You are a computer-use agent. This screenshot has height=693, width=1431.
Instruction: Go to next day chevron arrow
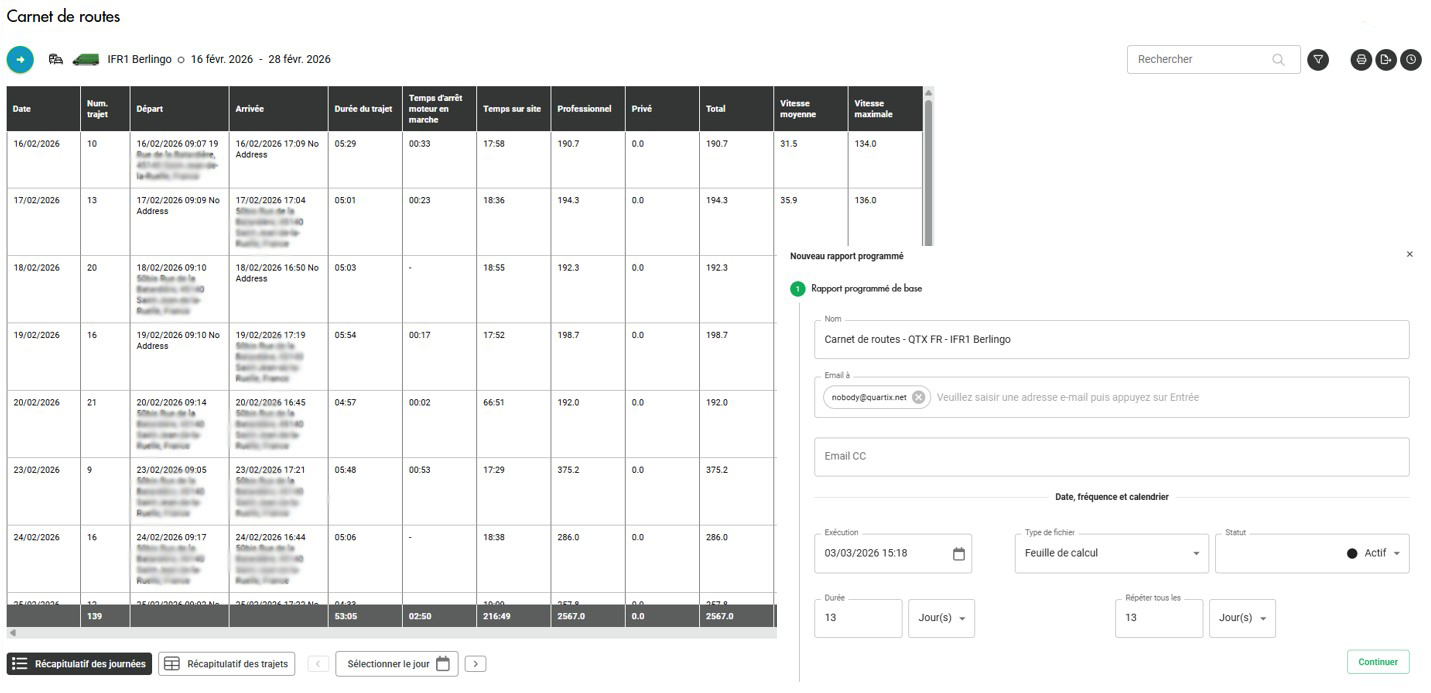[475, 664]
